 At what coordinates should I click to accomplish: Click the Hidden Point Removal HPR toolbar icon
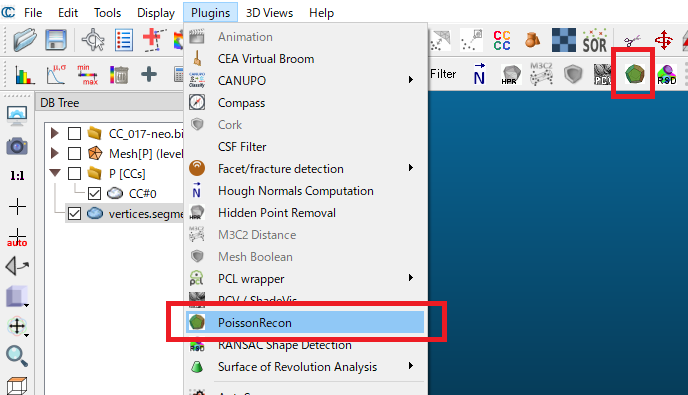coord(511,74)
